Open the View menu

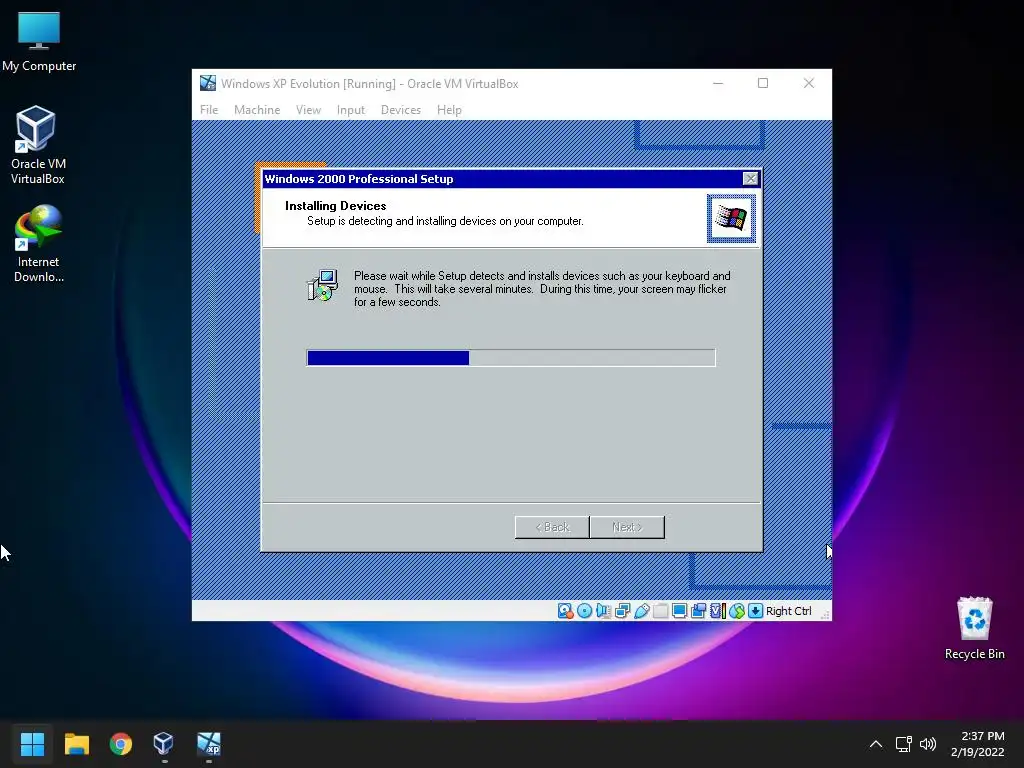pyautogui.click(x=308, y=110)
